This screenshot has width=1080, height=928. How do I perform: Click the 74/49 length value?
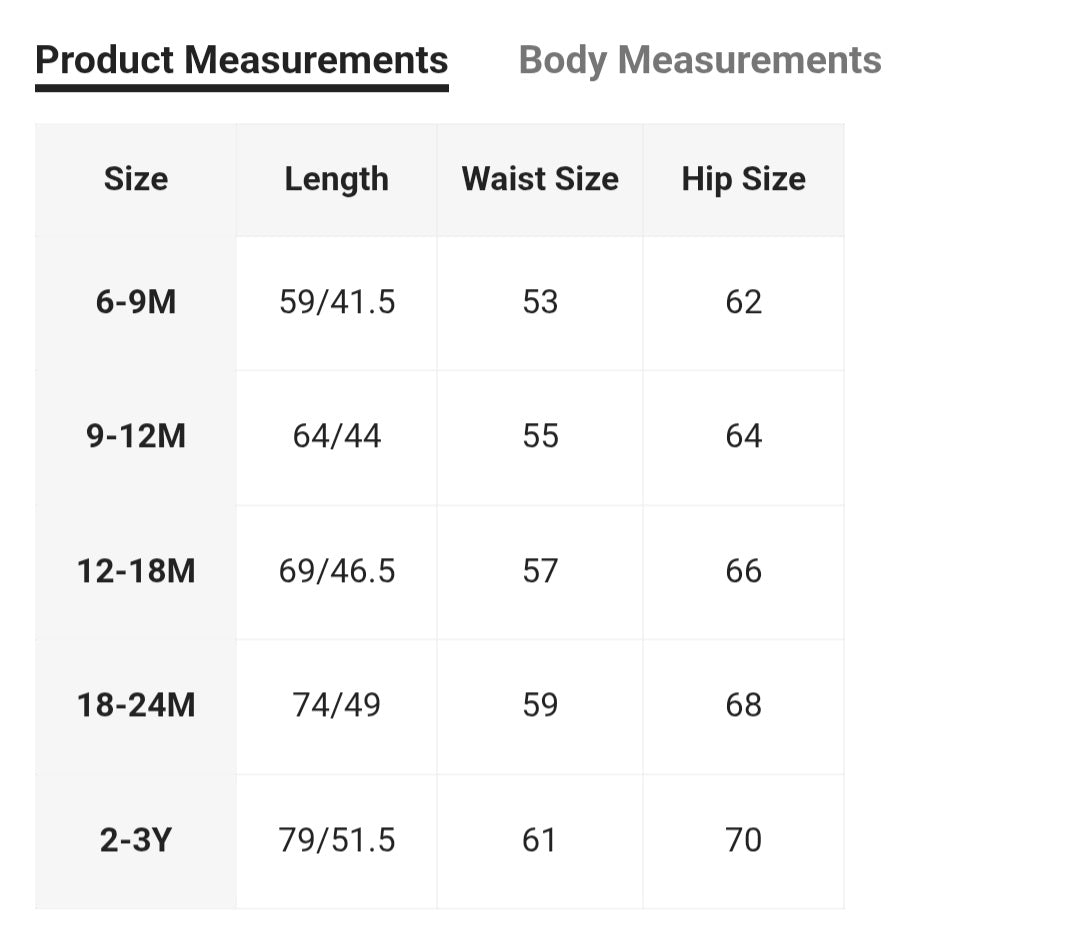[337, 705]
